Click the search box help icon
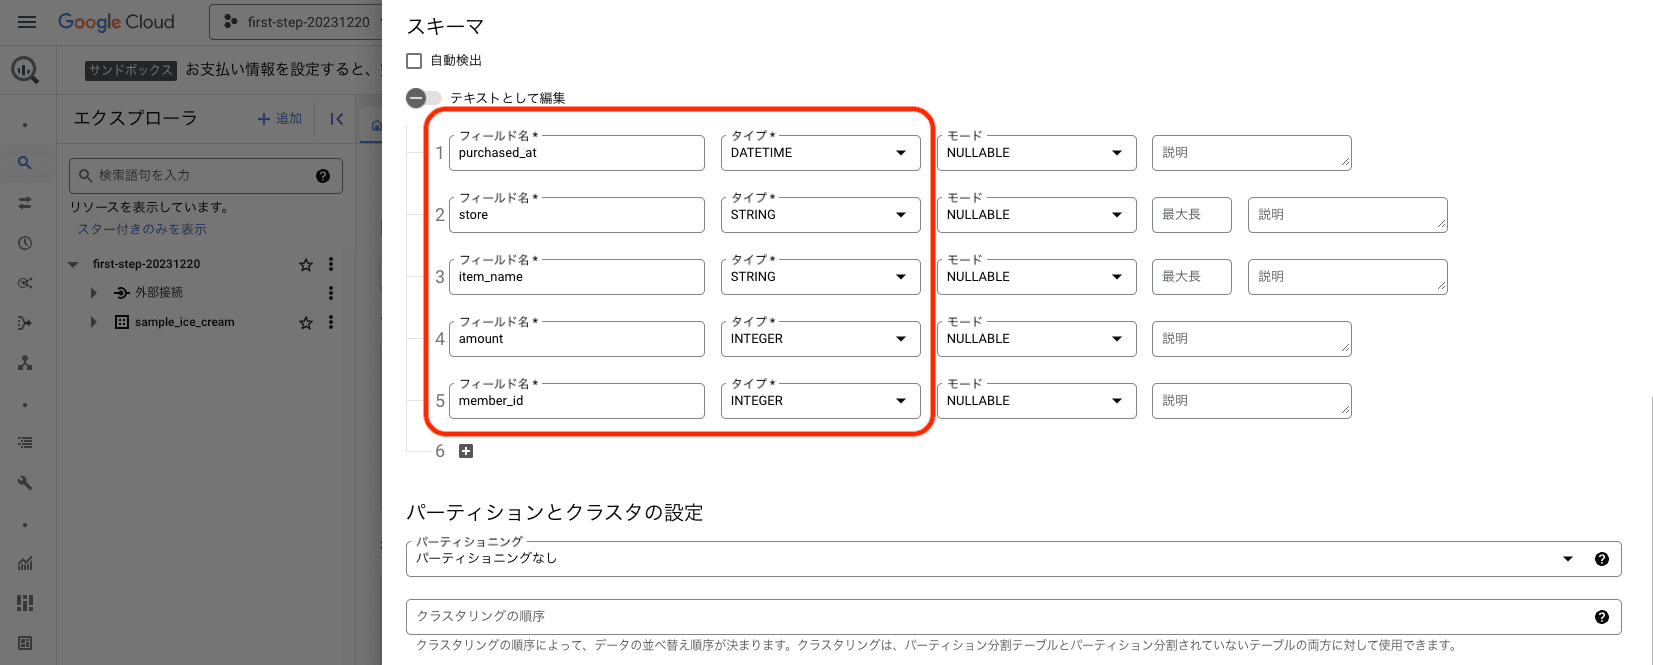 pyautogui.click(x=322, y=176)
